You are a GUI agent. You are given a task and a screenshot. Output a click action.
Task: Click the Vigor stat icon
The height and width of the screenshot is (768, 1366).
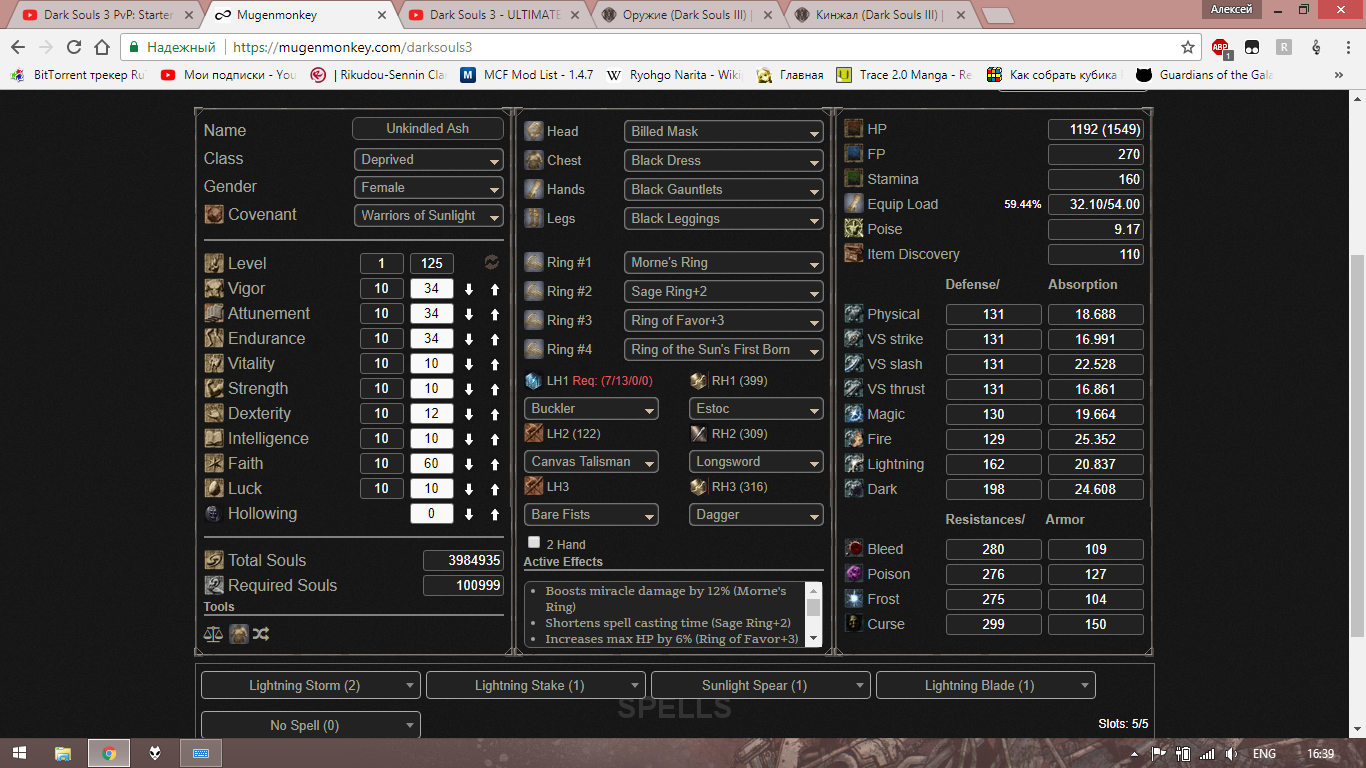(214, 288)
